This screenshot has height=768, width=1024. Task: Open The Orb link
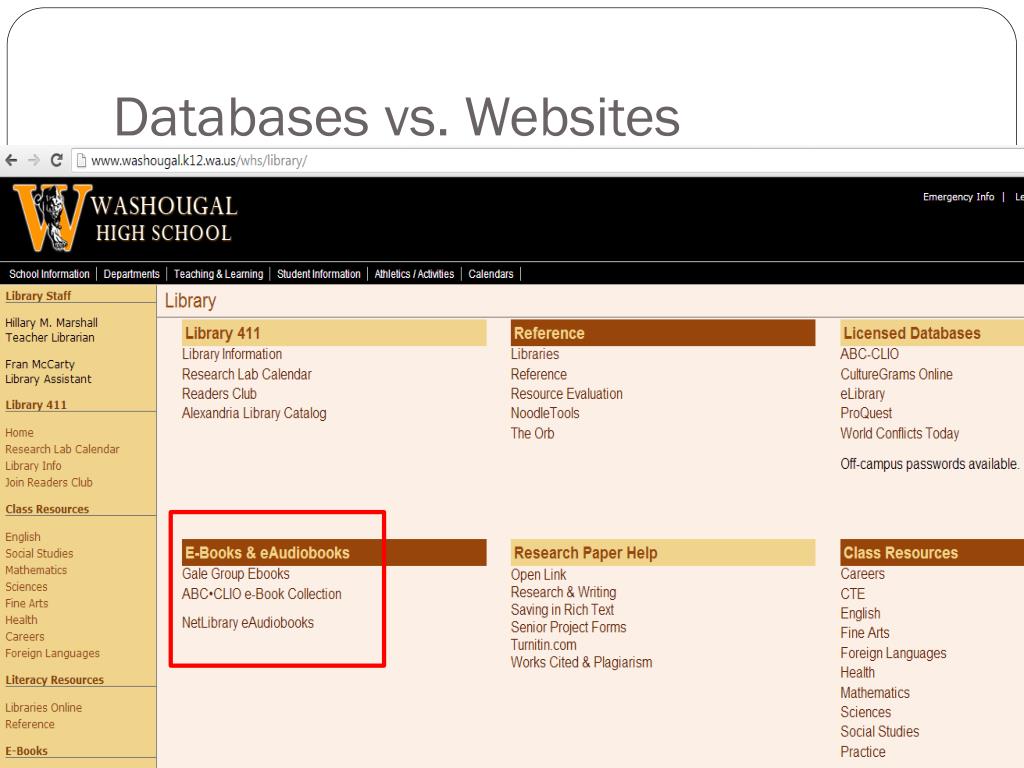pyautogui.click(x=532, y=433)
